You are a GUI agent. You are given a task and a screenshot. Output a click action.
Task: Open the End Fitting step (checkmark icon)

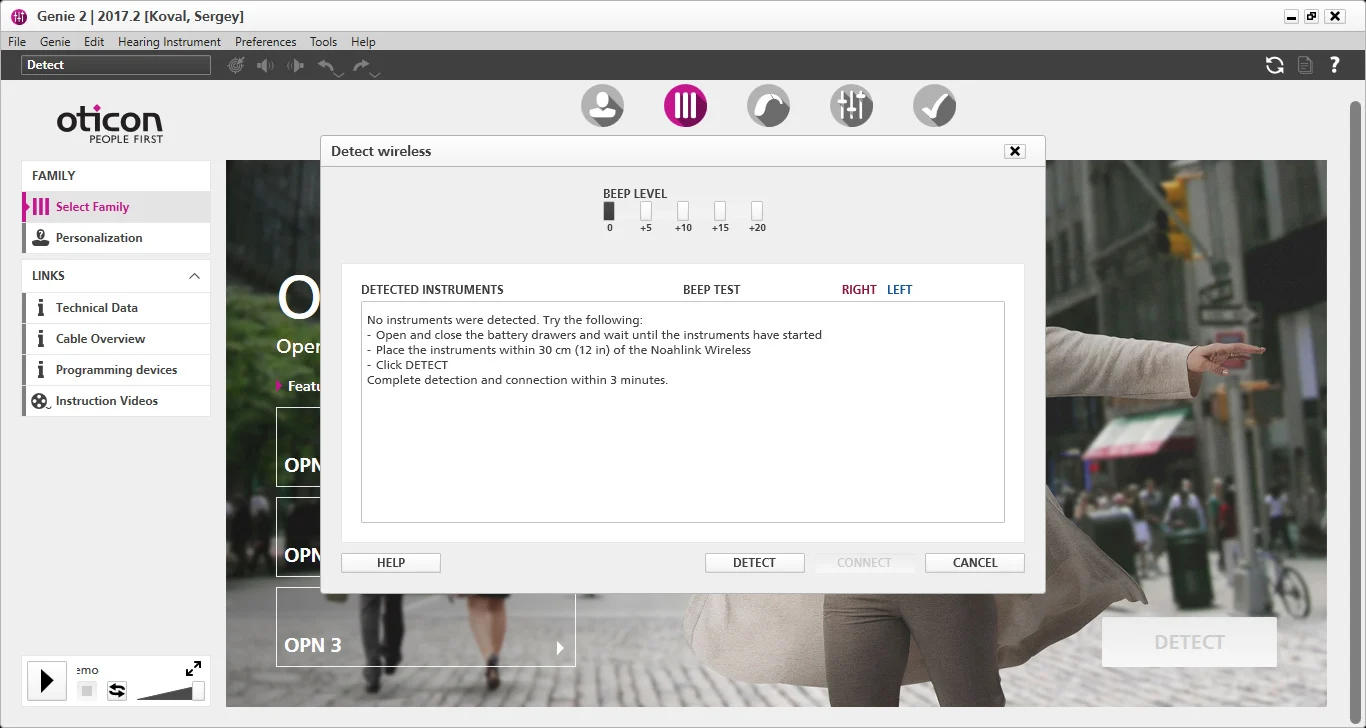[934, 105]
